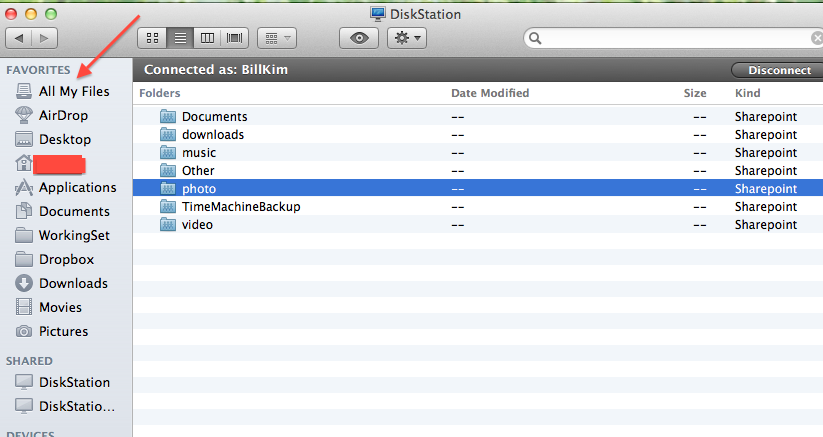The height and width of the screenshot is (437, 823).
Task: Switch to list view
Action: click(180, 38)
